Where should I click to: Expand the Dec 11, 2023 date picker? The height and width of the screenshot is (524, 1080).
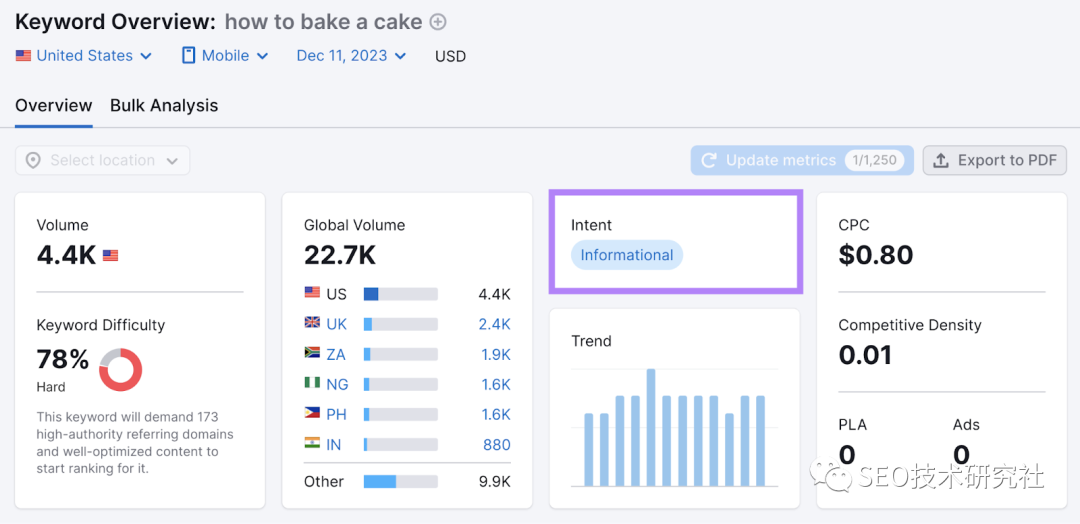point(351,56)
